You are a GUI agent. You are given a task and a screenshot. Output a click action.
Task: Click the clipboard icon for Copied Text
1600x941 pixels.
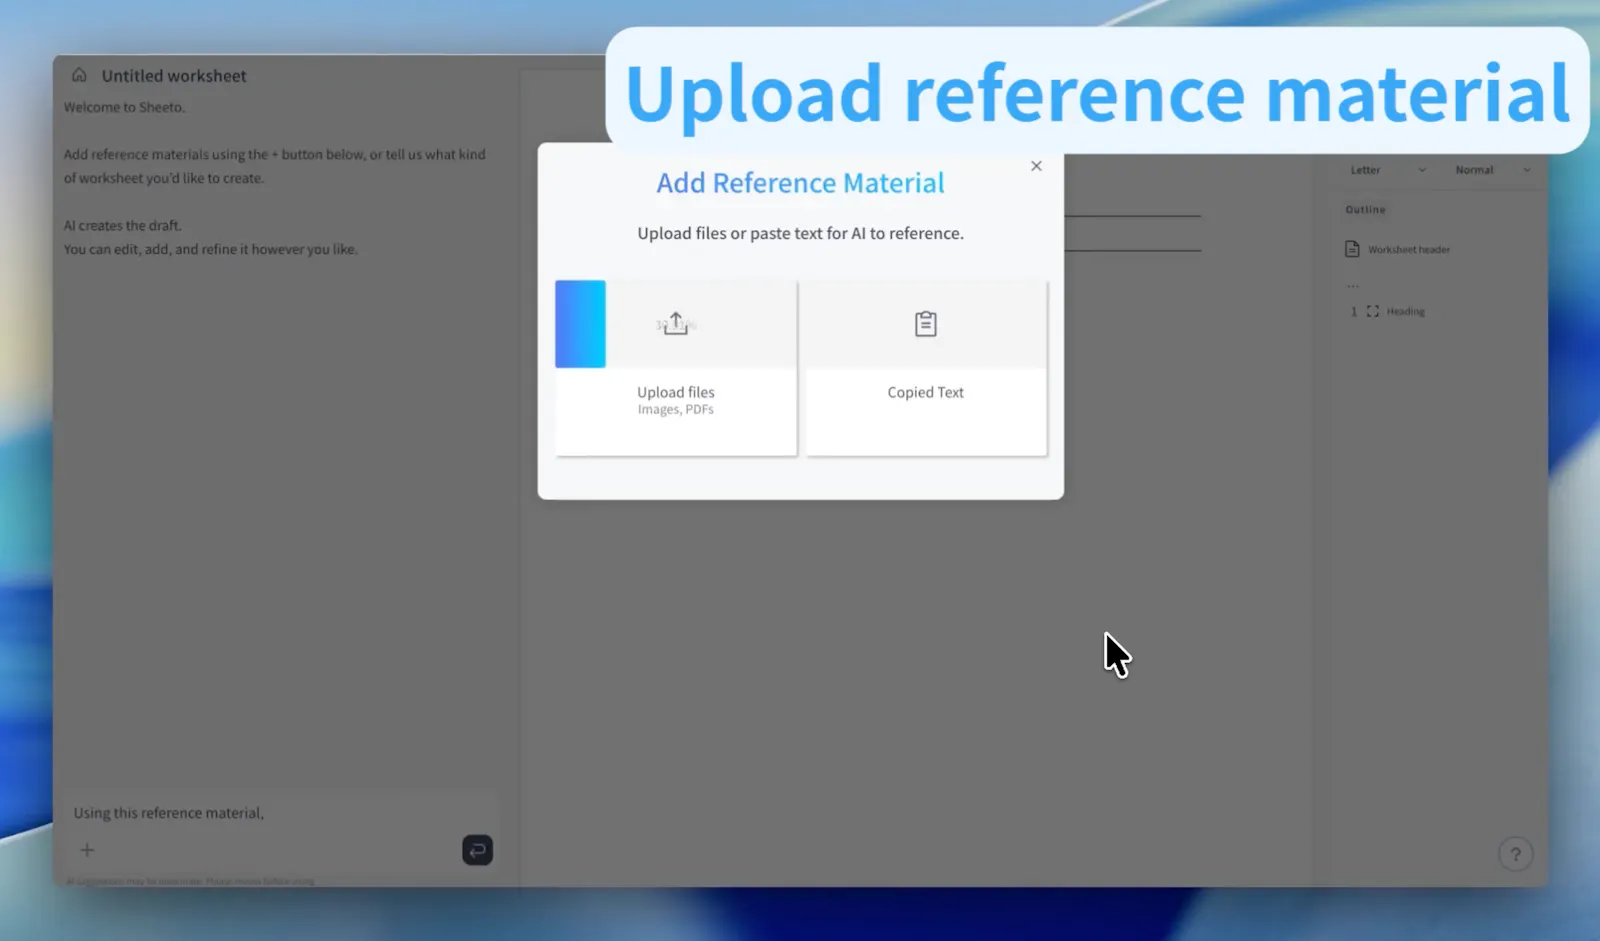pyautogui.click(x=926, y=323)
